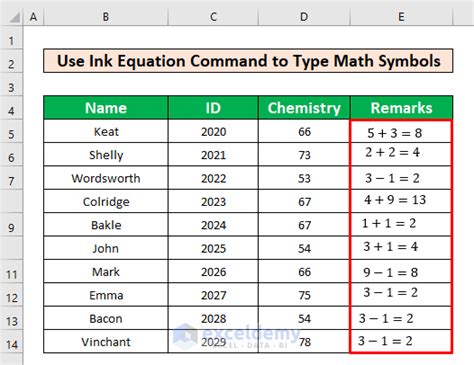Screen dimensions: 474x365
Task: Click ID cell 2023
Action: pos(213,201)
